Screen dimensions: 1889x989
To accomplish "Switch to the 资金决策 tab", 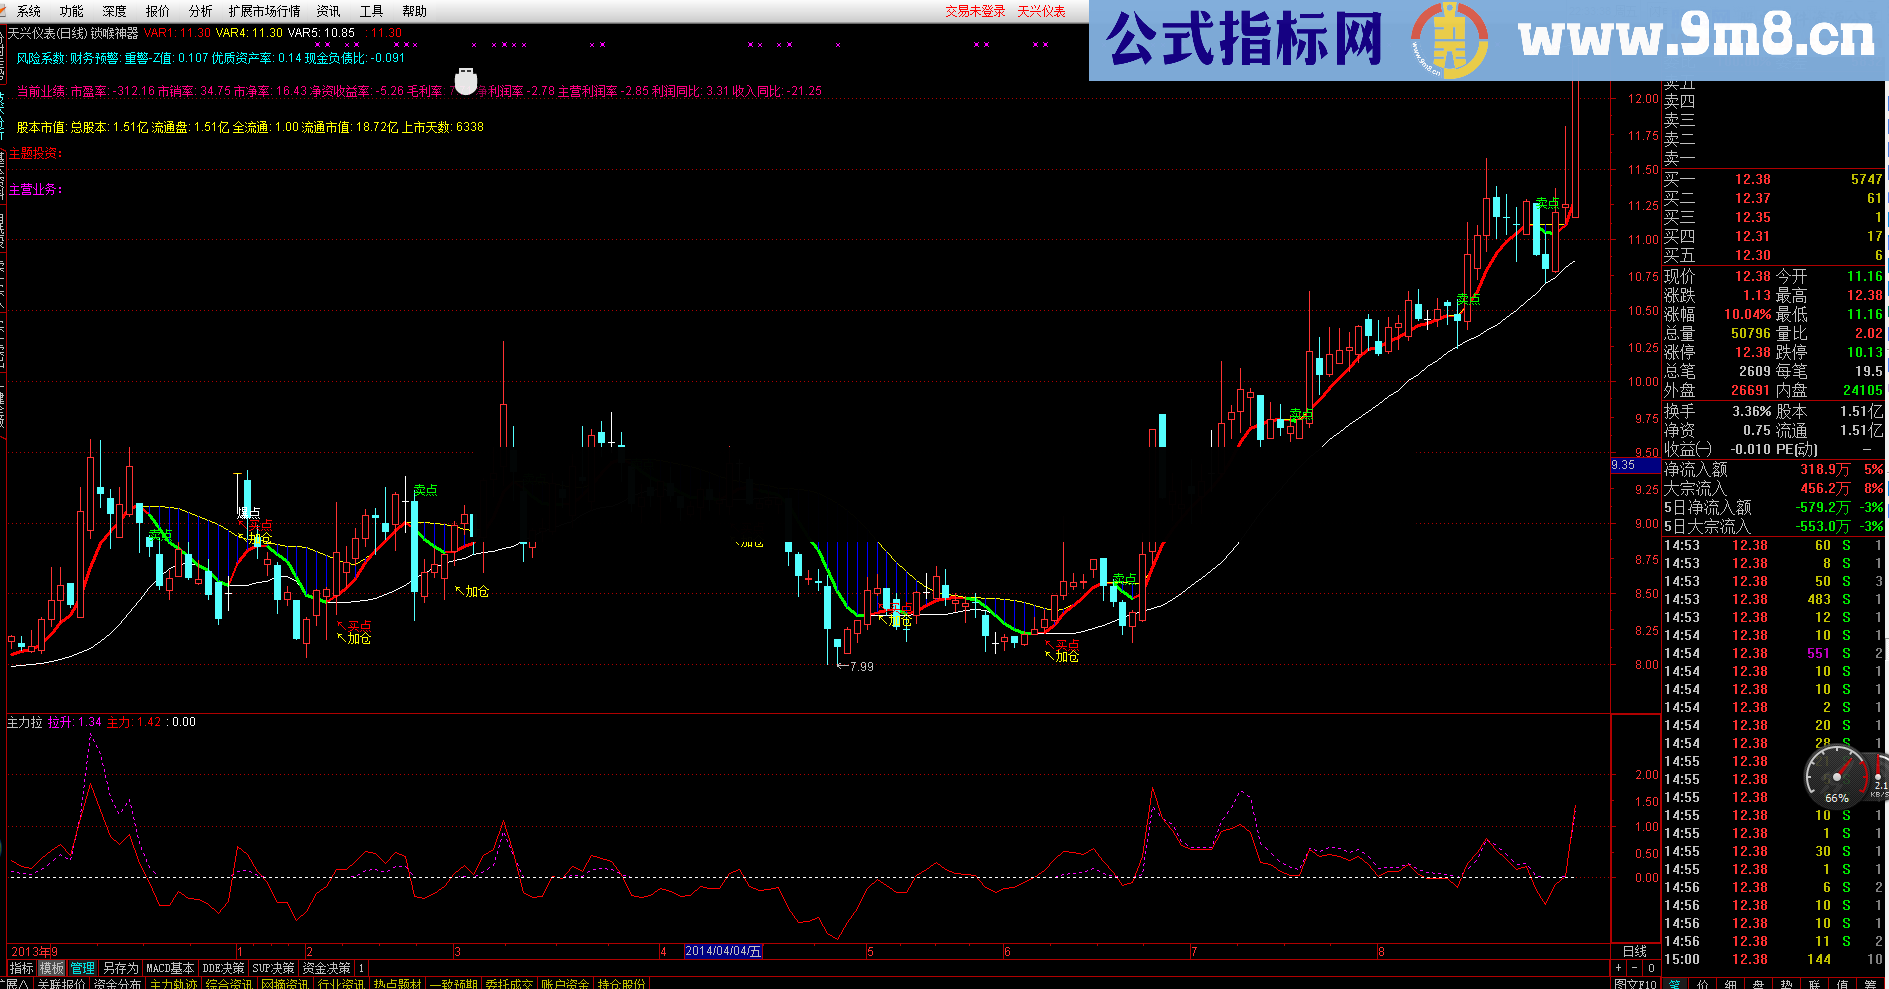I will 326,968.
